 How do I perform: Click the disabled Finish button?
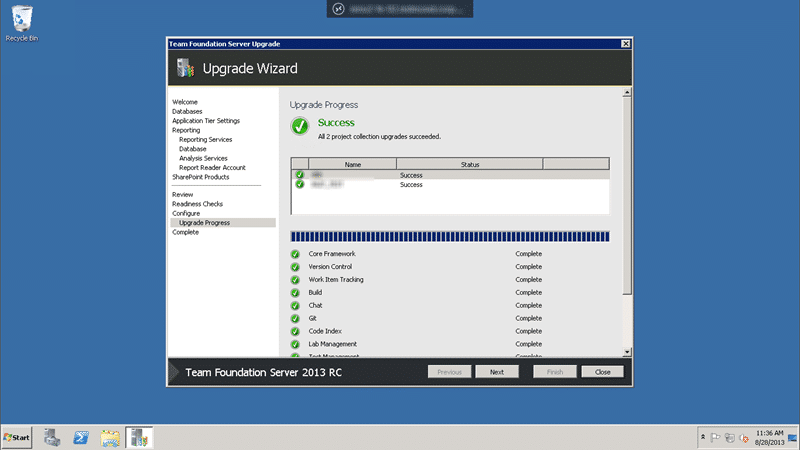coord(555,372)
